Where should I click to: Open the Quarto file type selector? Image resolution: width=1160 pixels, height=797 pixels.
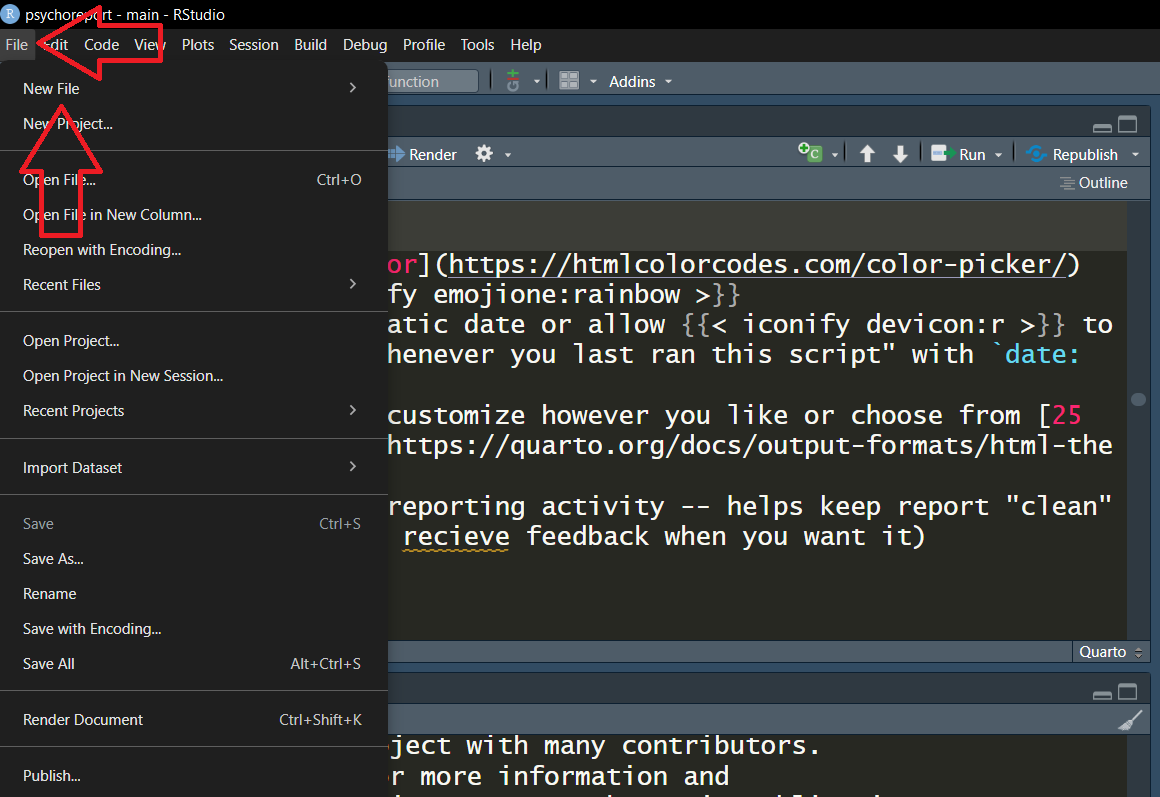[x=1110, y=652]
